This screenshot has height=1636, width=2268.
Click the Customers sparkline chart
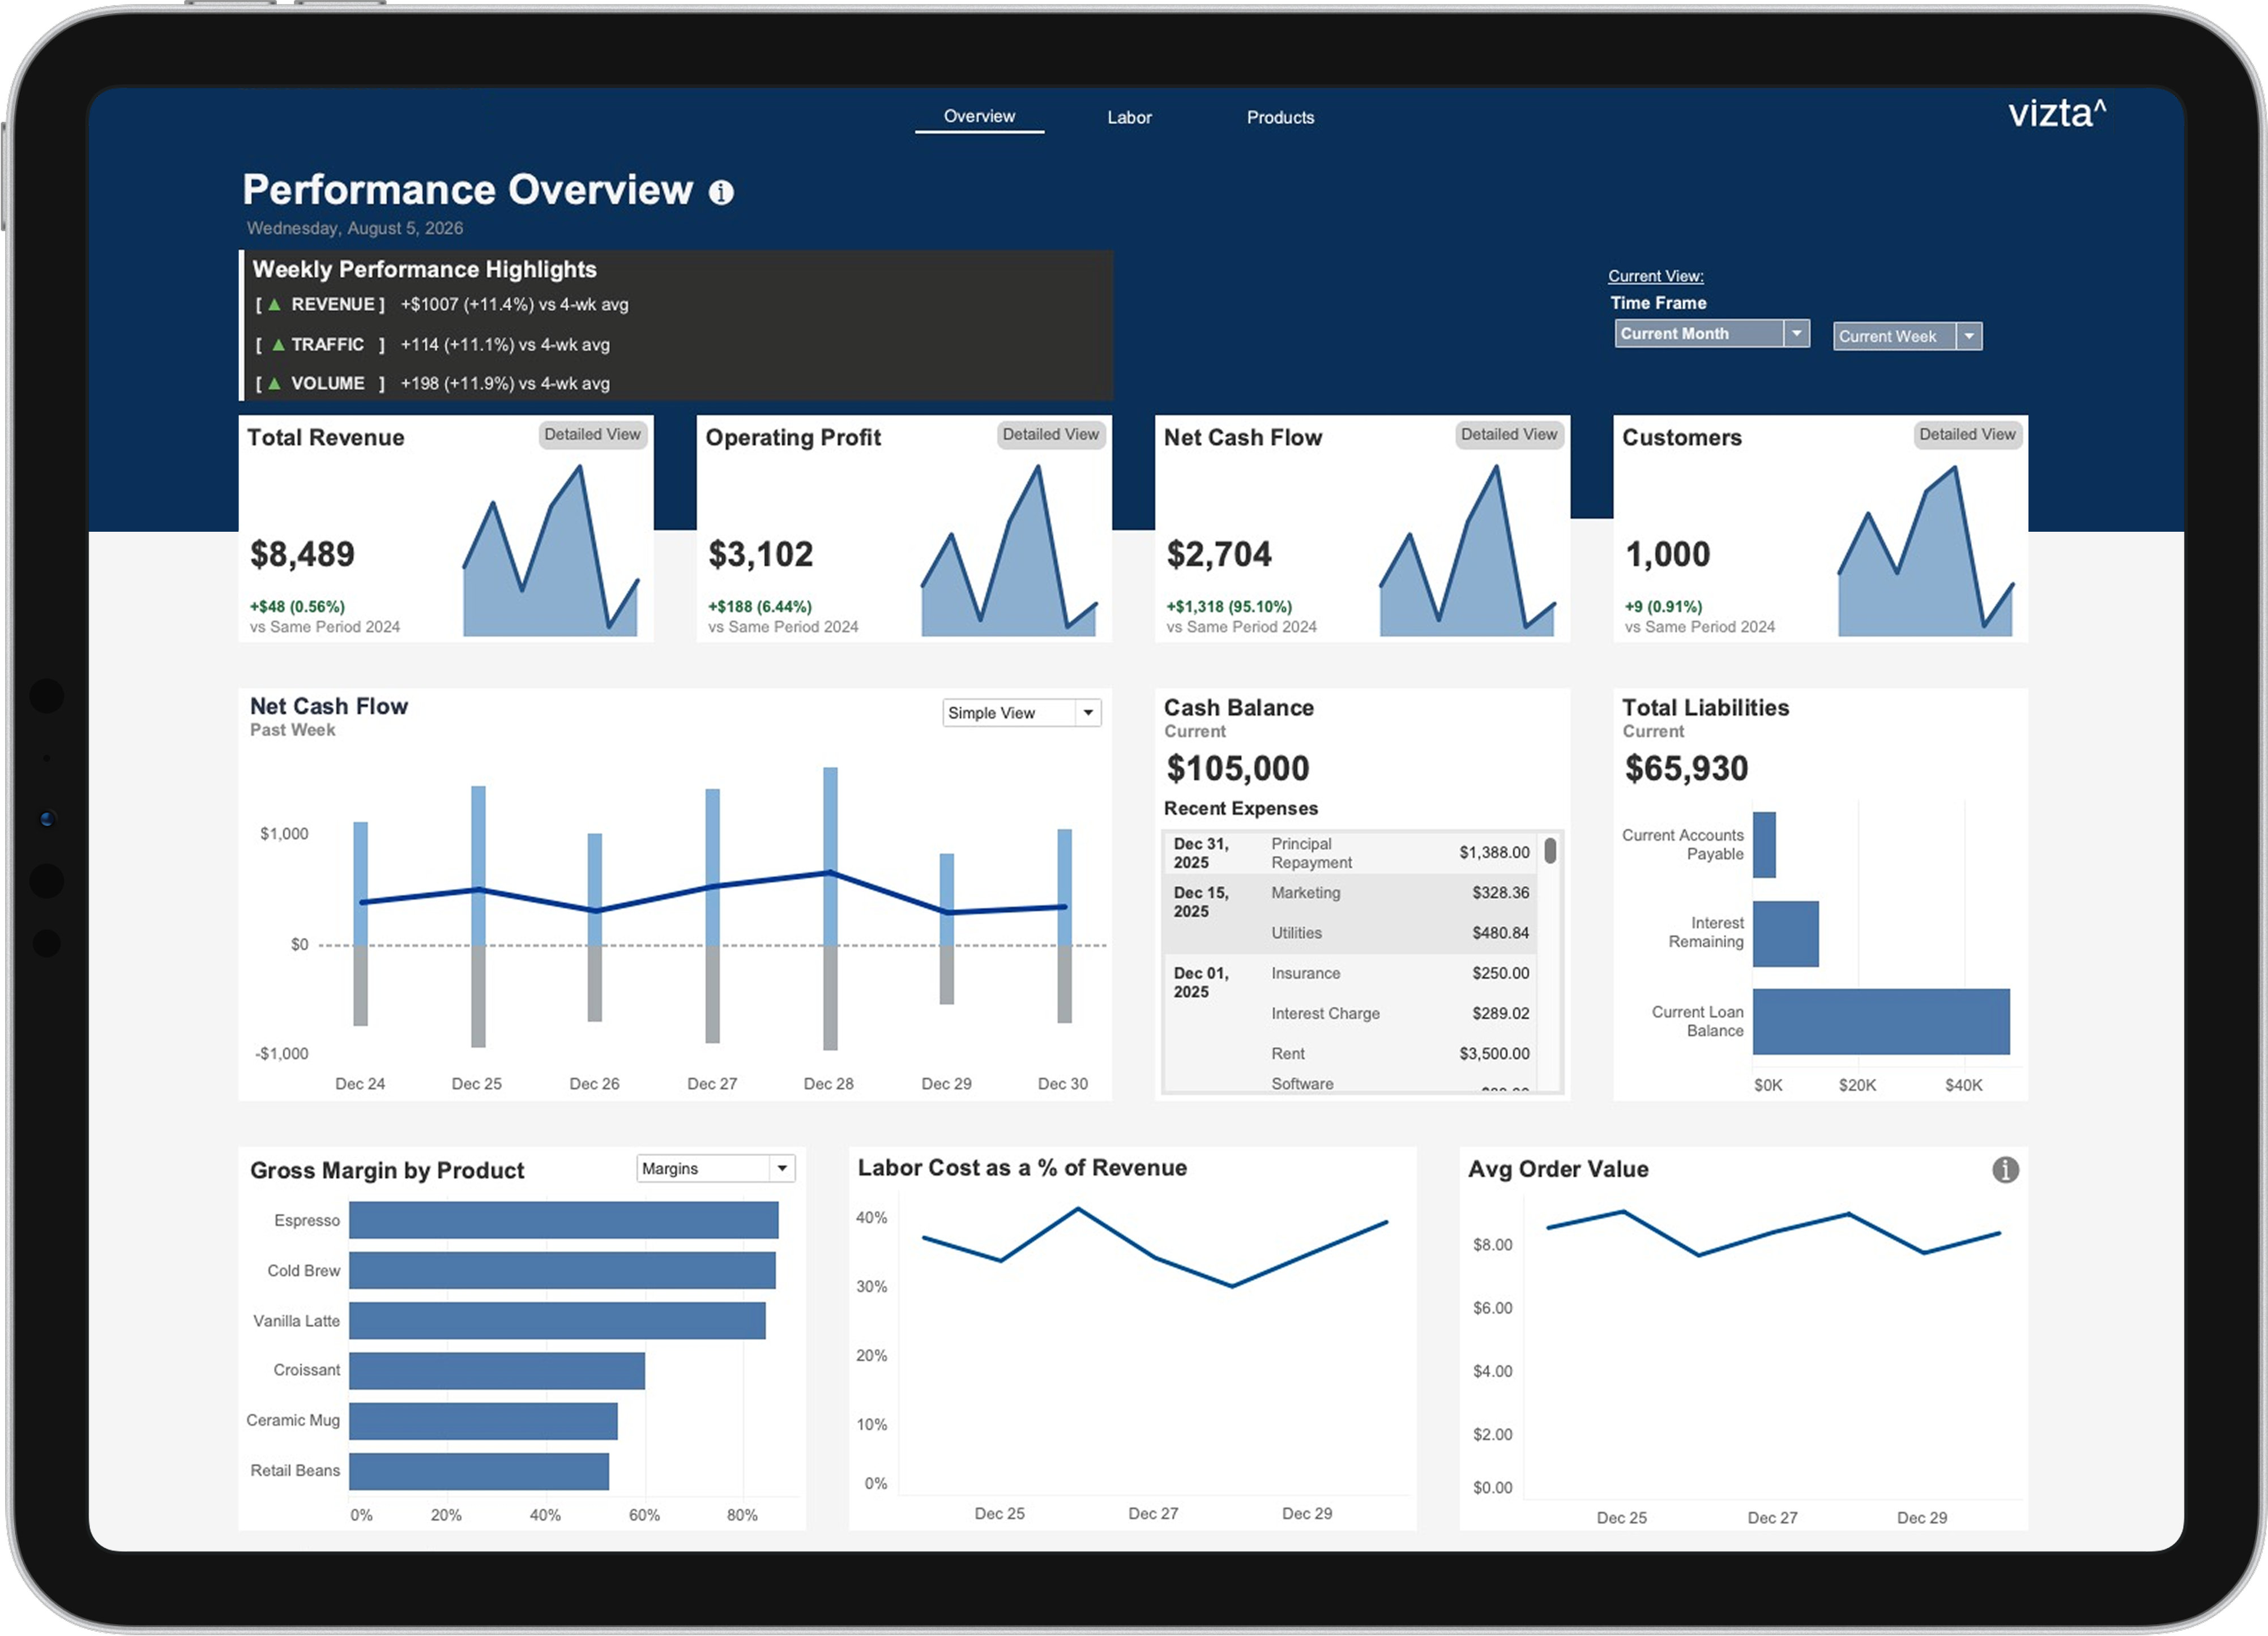pos(1925,551)
